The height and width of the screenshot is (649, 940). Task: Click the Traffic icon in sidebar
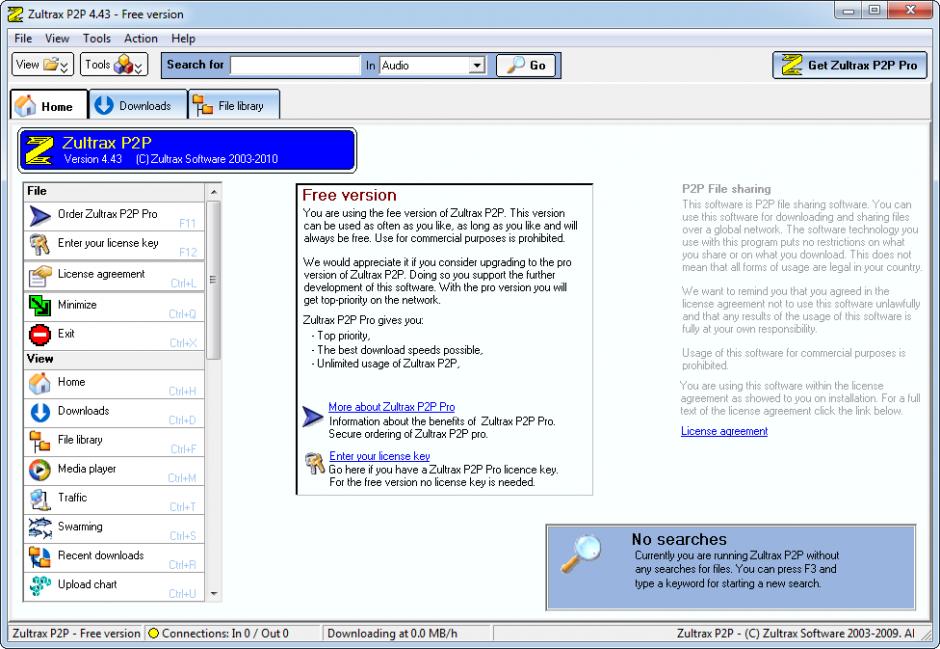click(x=40, y=499)
